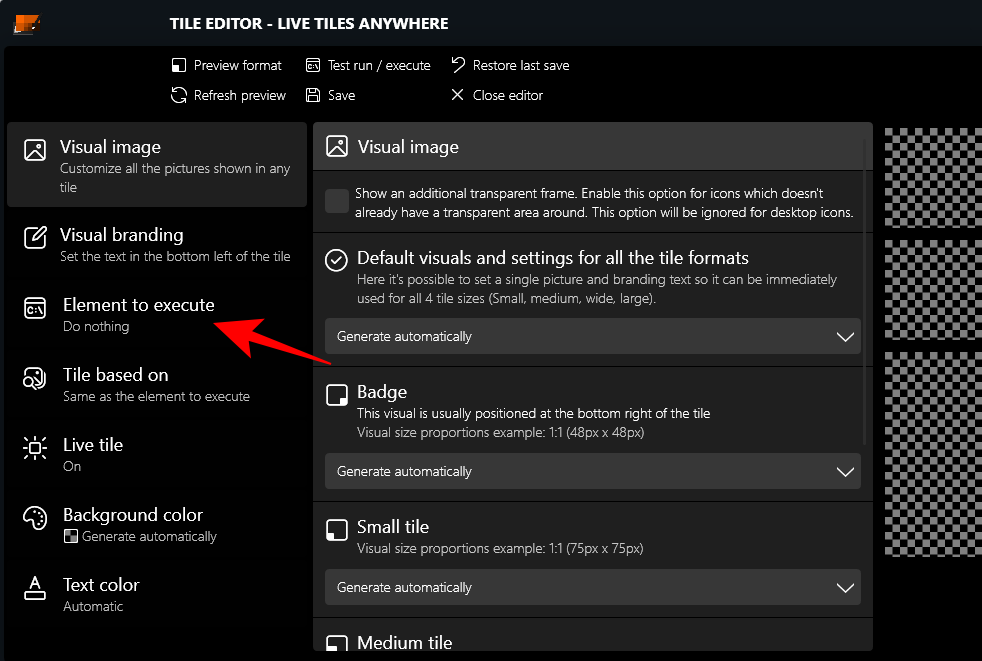Click the Live Tiles Anywhere app logo
The width and height of the screenshot is (982, 661).
pos(26,24)
